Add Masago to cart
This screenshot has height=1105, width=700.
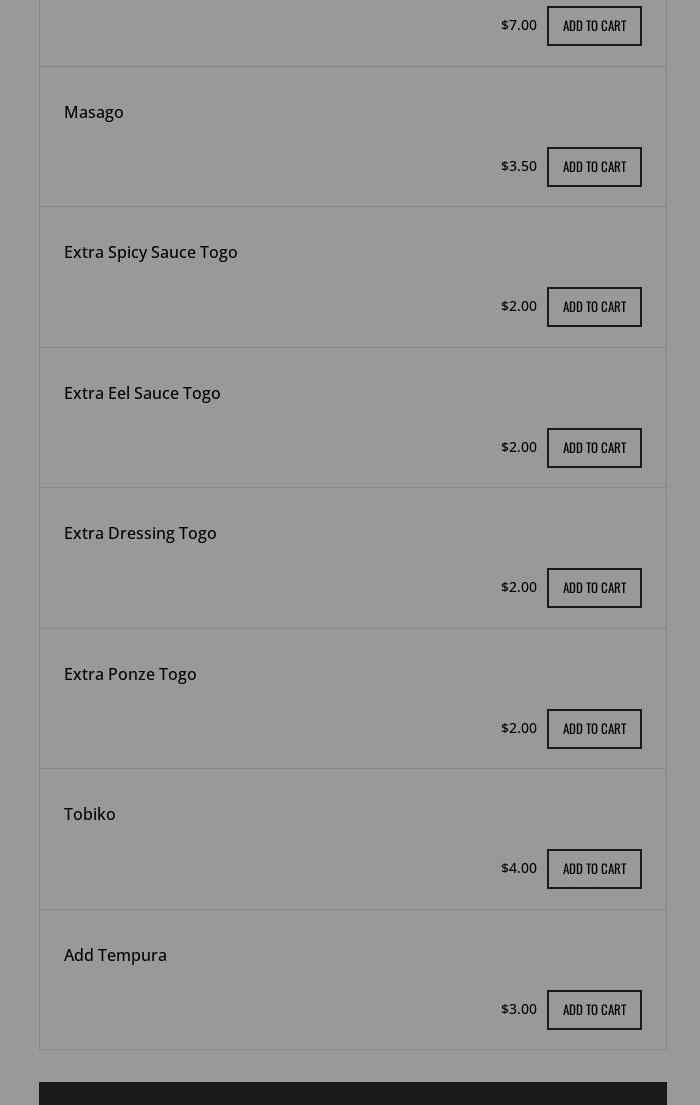coord(594,167)
